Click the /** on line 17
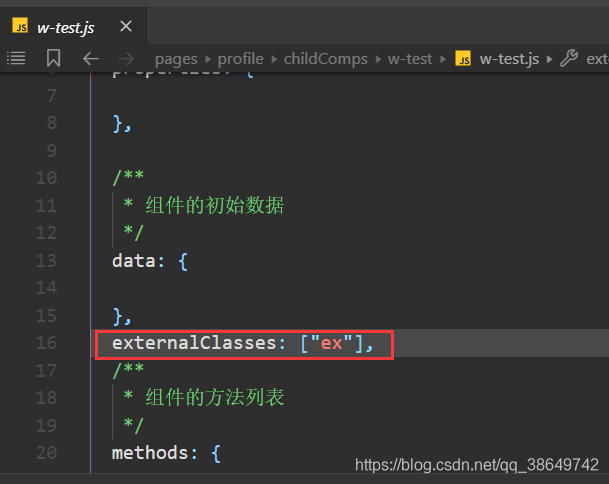 pyautogui.click(x=128, y=370)
